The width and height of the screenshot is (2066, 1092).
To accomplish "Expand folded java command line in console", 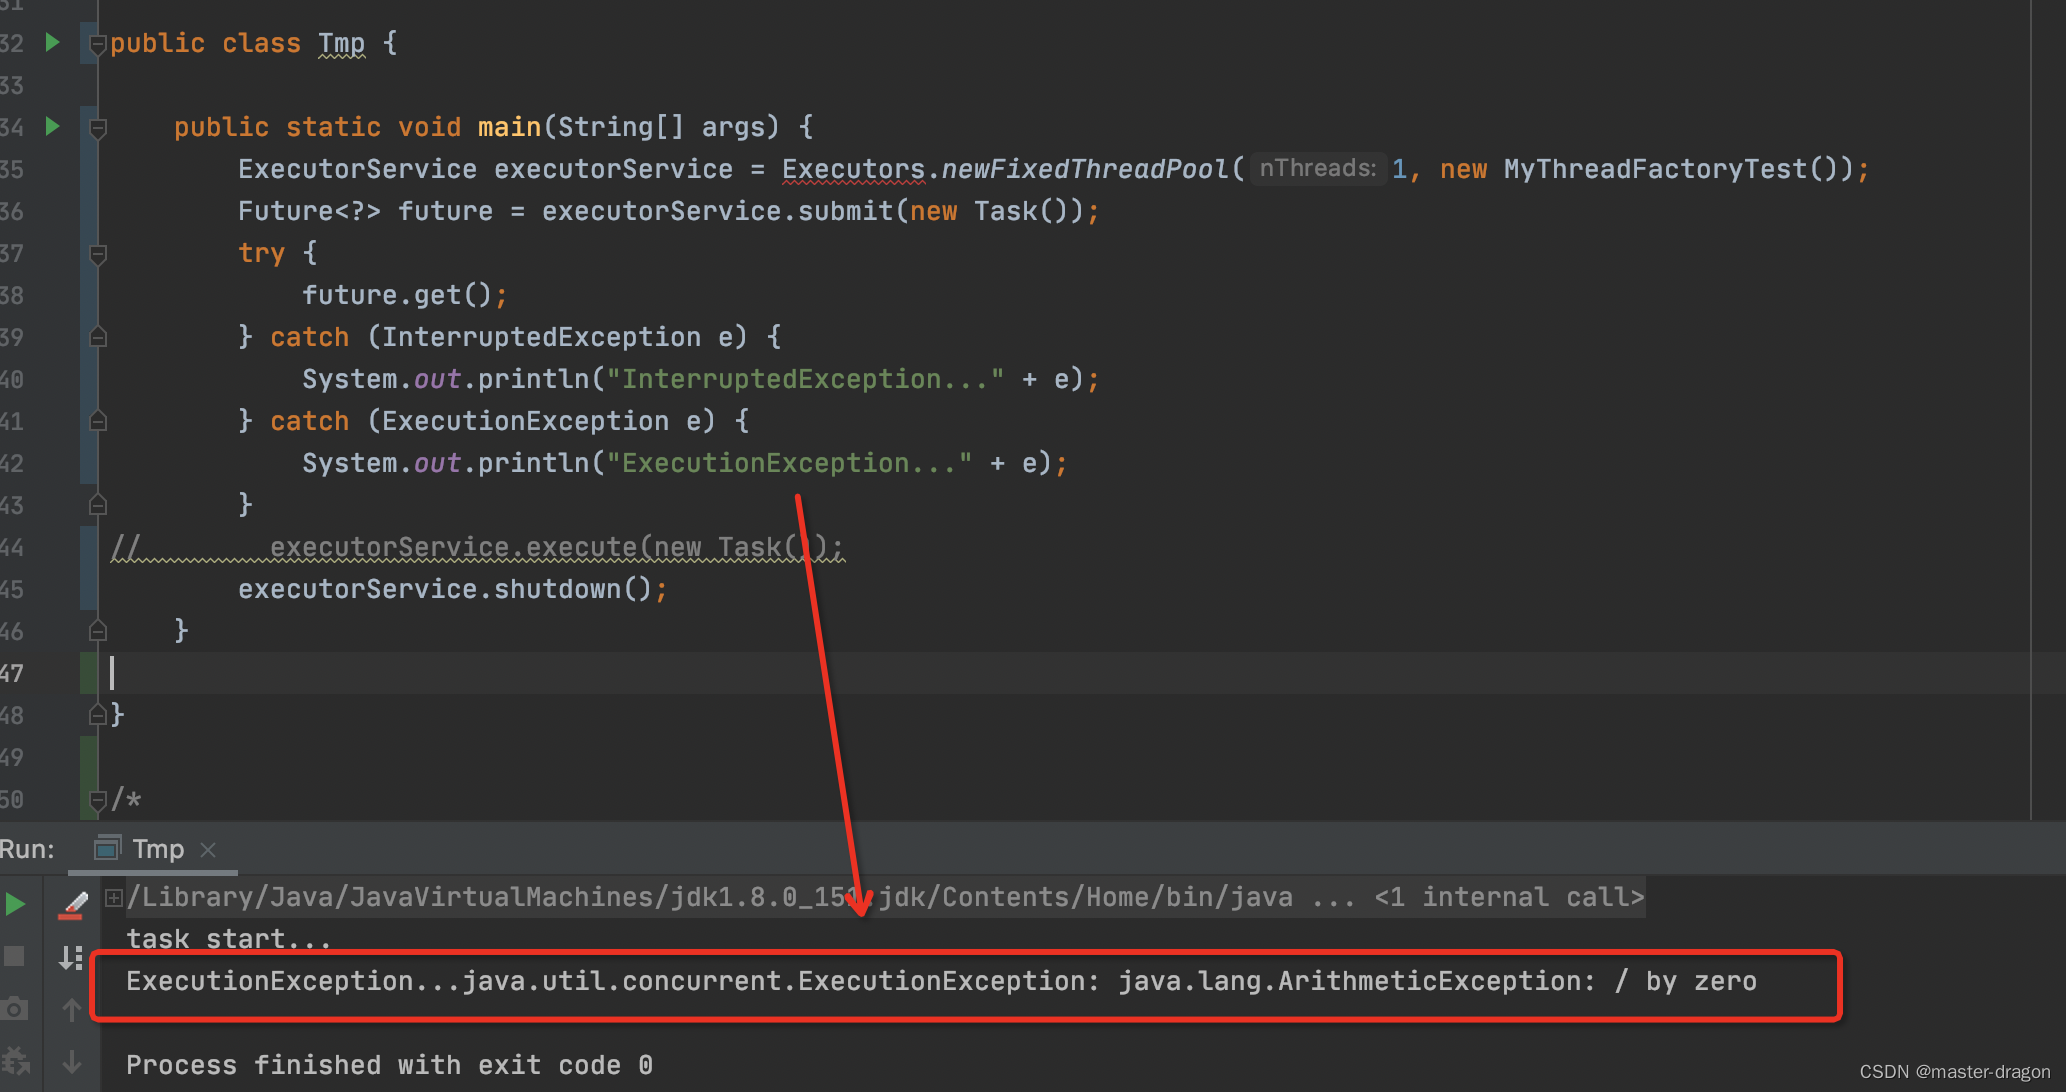I will [114, 898].
